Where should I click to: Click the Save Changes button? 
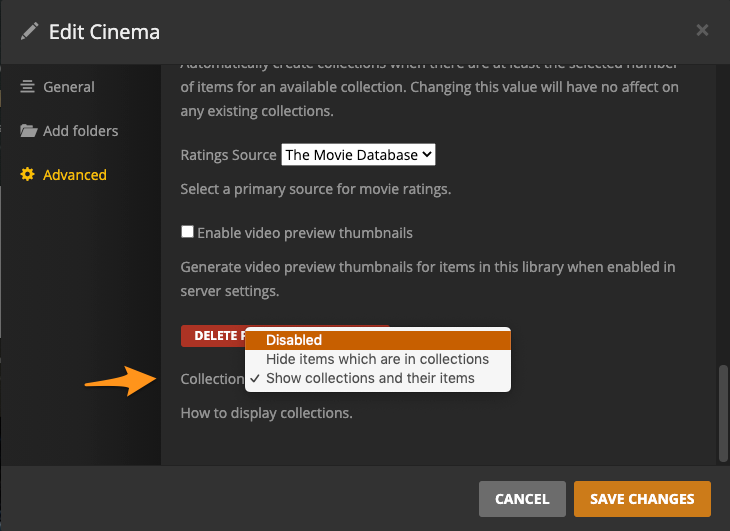point(641,499)
